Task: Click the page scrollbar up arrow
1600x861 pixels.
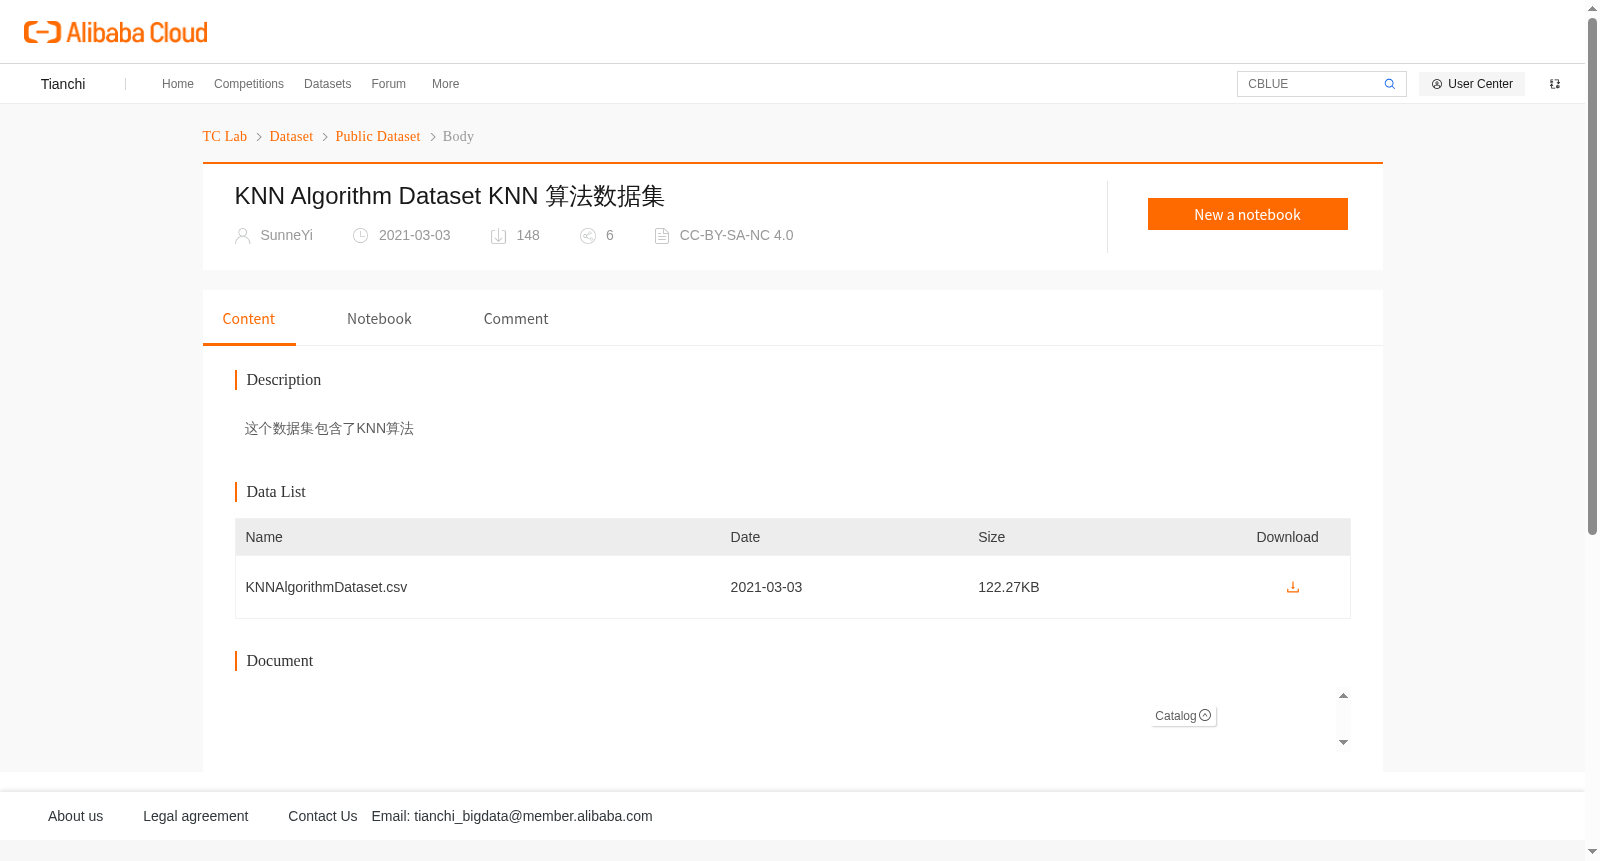Action: click(1592, 8)
